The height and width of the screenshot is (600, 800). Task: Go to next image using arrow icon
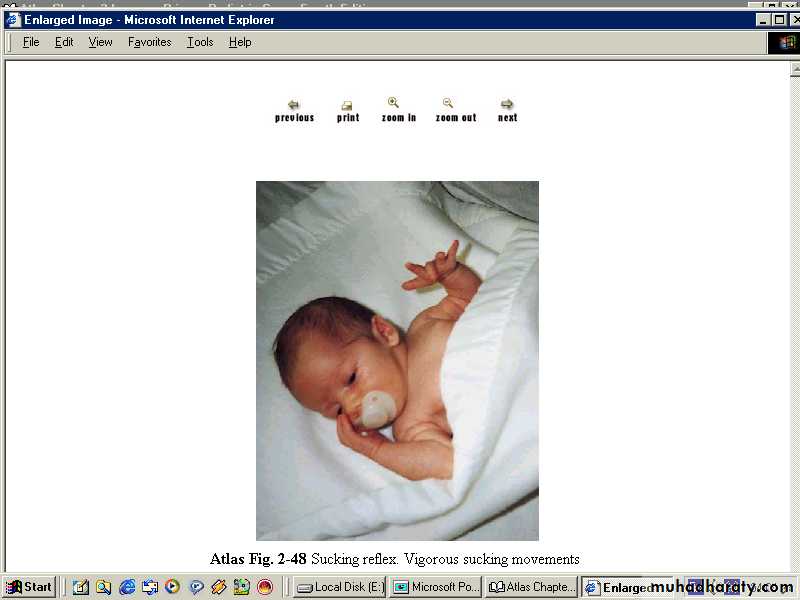click(507, 104)
